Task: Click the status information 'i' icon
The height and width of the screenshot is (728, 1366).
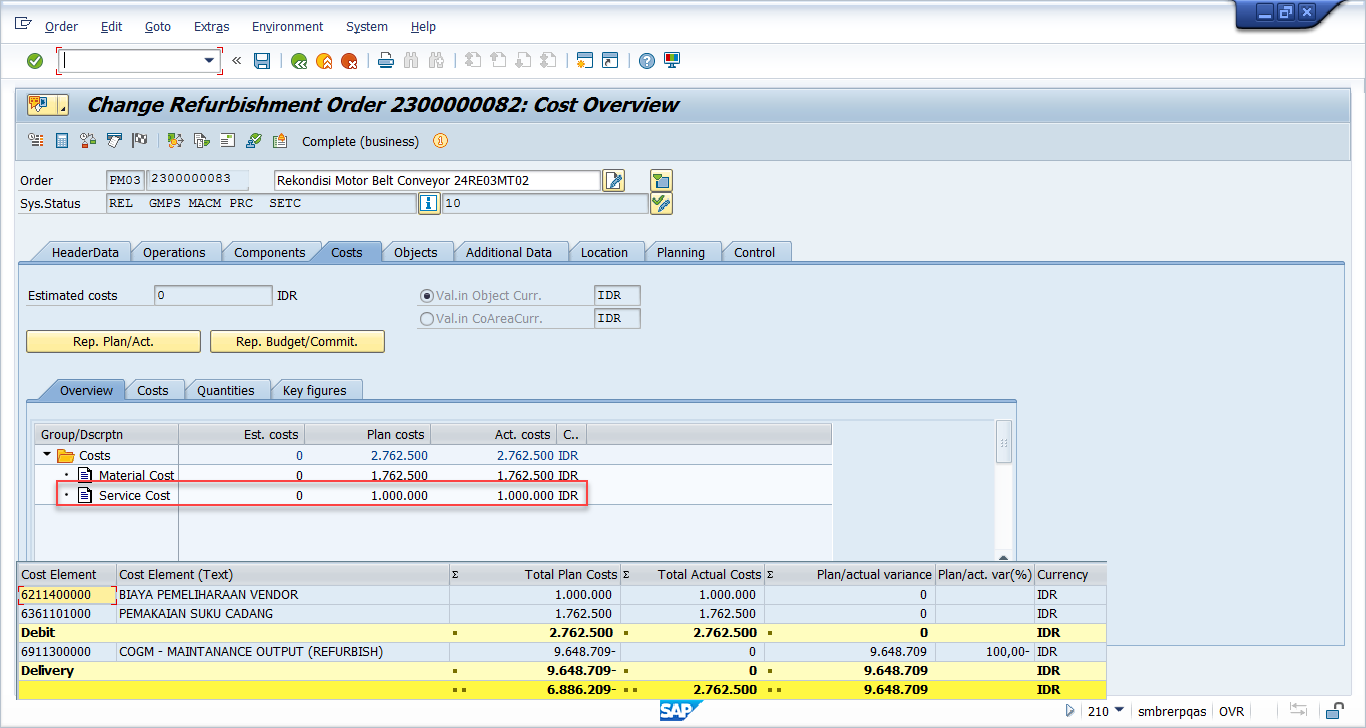Action: (428, 204)
